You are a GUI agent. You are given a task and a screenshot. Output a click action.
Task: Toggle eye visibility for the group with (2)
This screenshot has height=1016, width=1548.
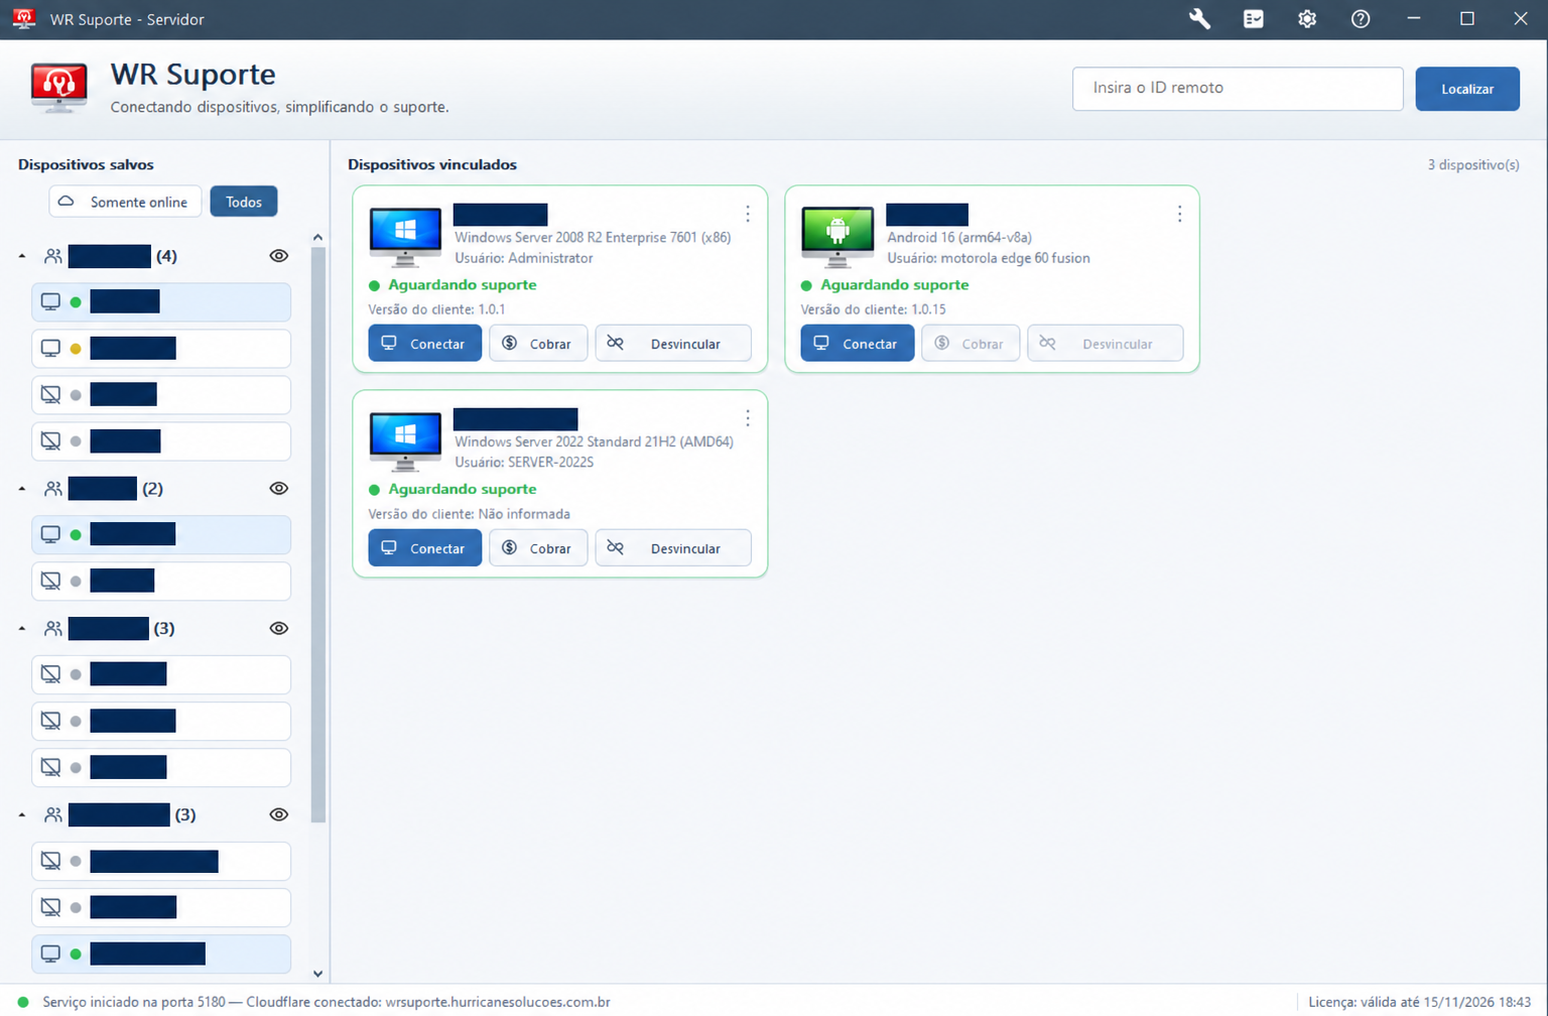tap(279, 488)
